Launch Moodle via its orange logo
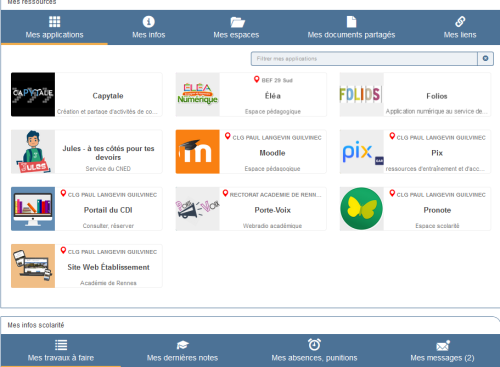 [x=198, y=152]
